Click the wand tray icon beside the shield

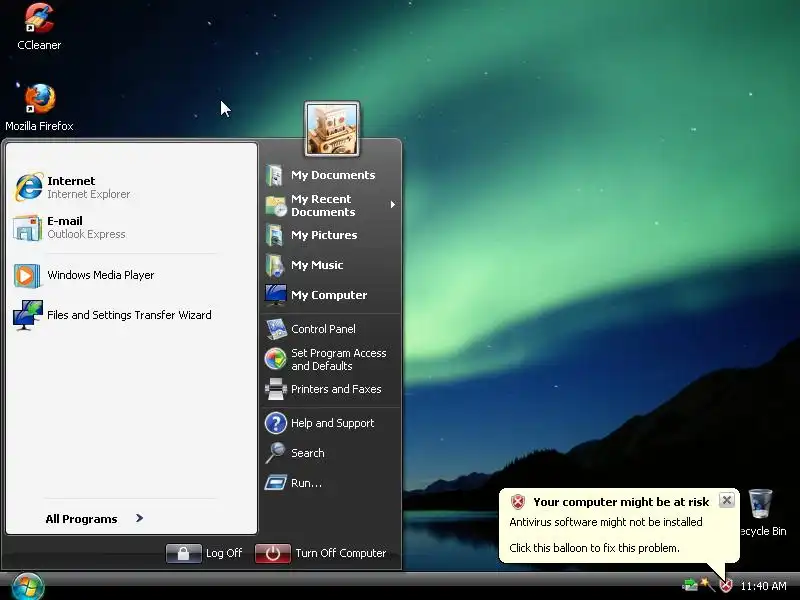(707, 585)
